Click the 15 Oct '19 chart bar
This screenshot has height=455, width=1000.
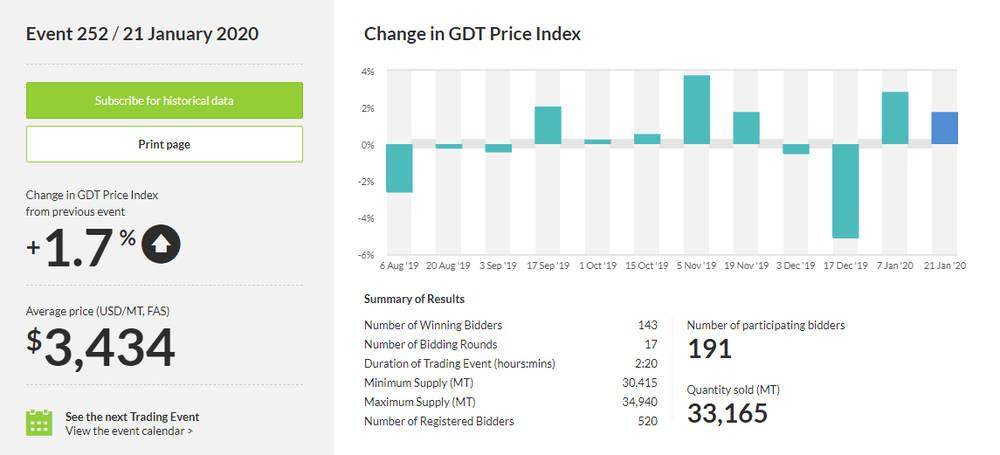pyautogui.click(x=647, y=139)
